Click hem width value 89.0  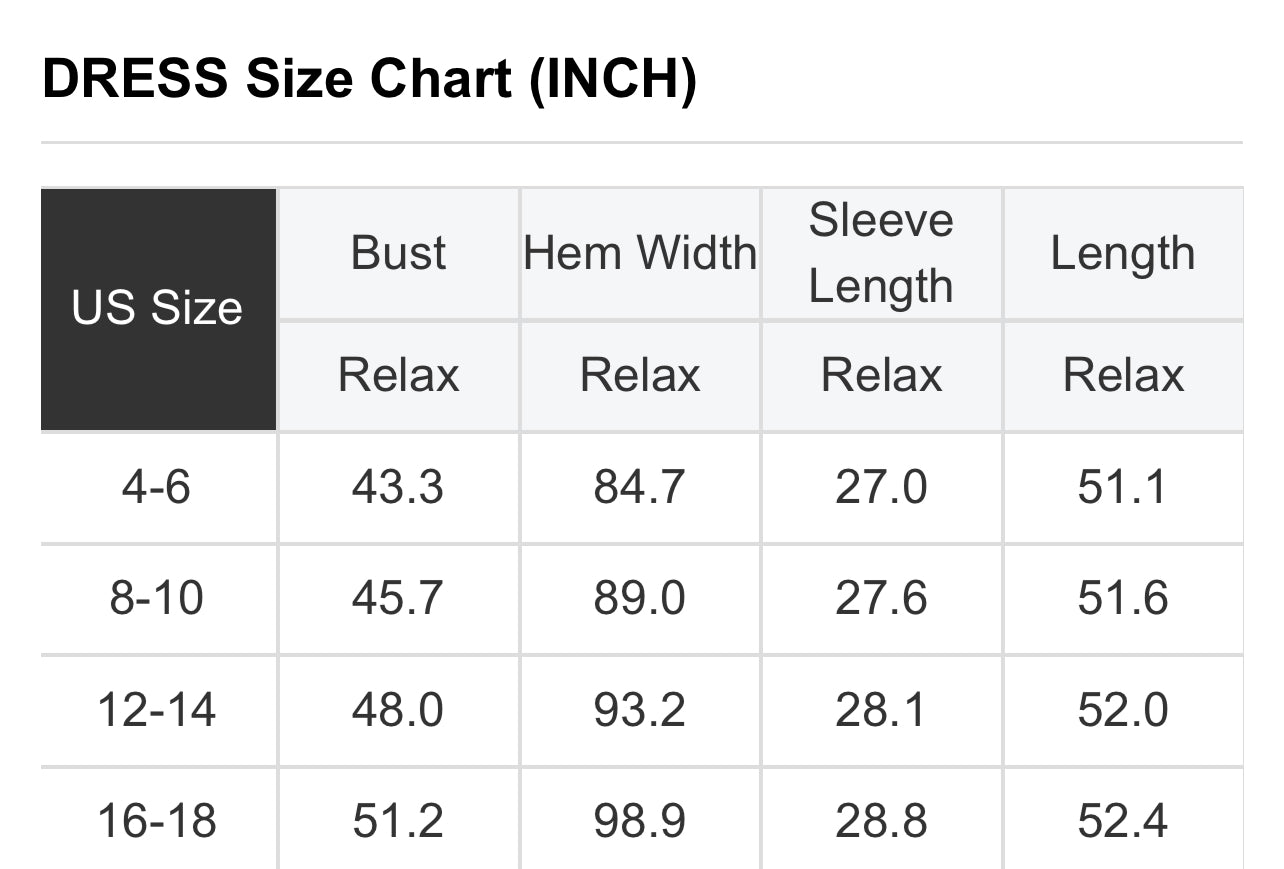[x=640, y=599]
